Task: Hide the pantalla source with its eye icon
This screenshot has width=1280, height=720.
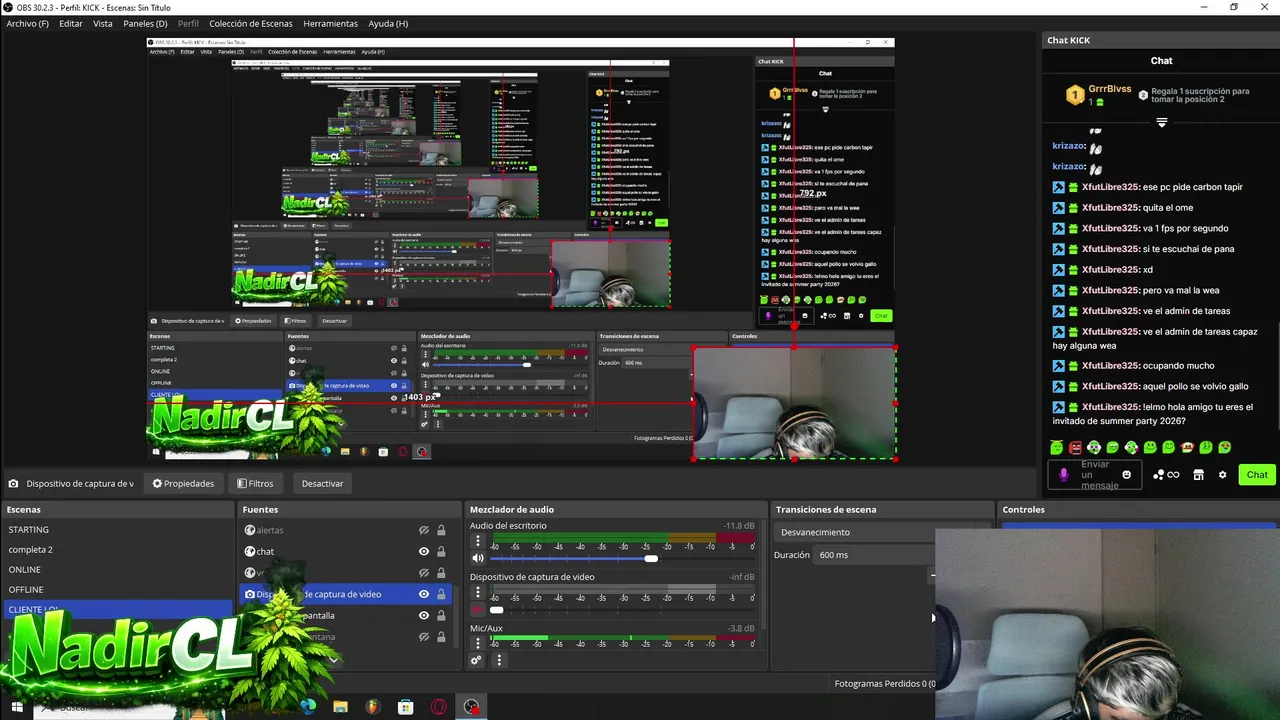Action: point(423,615)
